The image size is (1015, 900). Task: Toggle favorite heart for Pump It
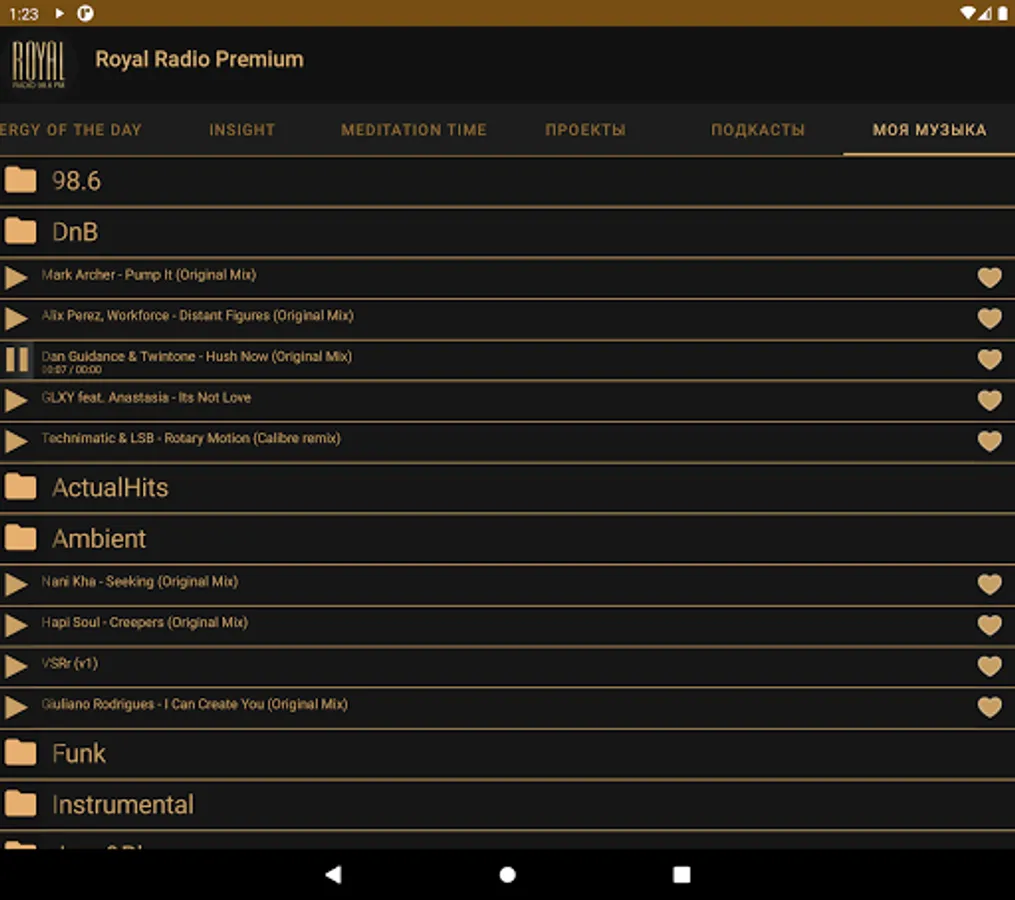click(x=989, y=278)
